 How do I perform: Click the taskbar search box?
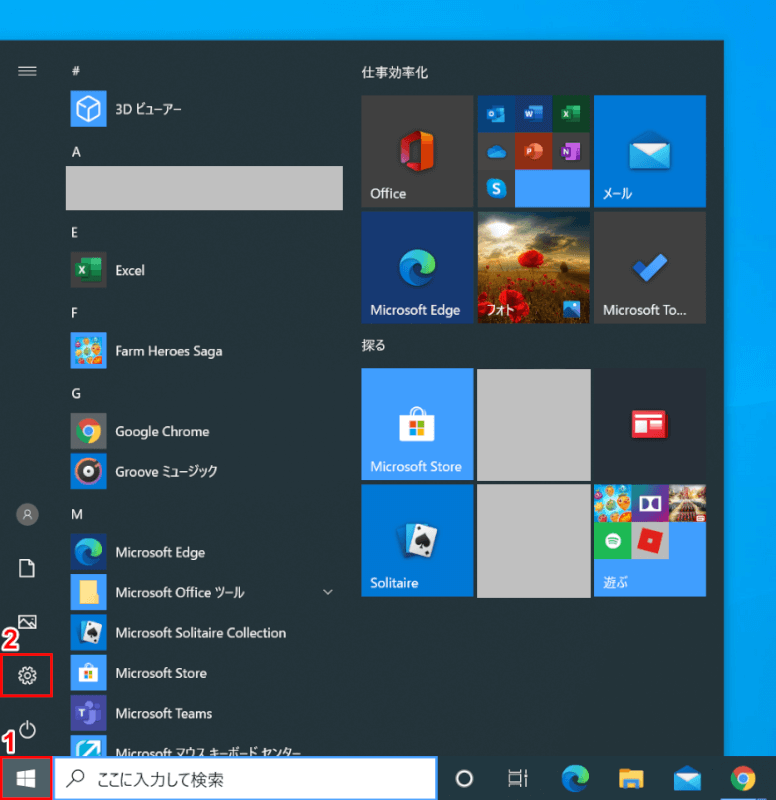pos(245,779)
